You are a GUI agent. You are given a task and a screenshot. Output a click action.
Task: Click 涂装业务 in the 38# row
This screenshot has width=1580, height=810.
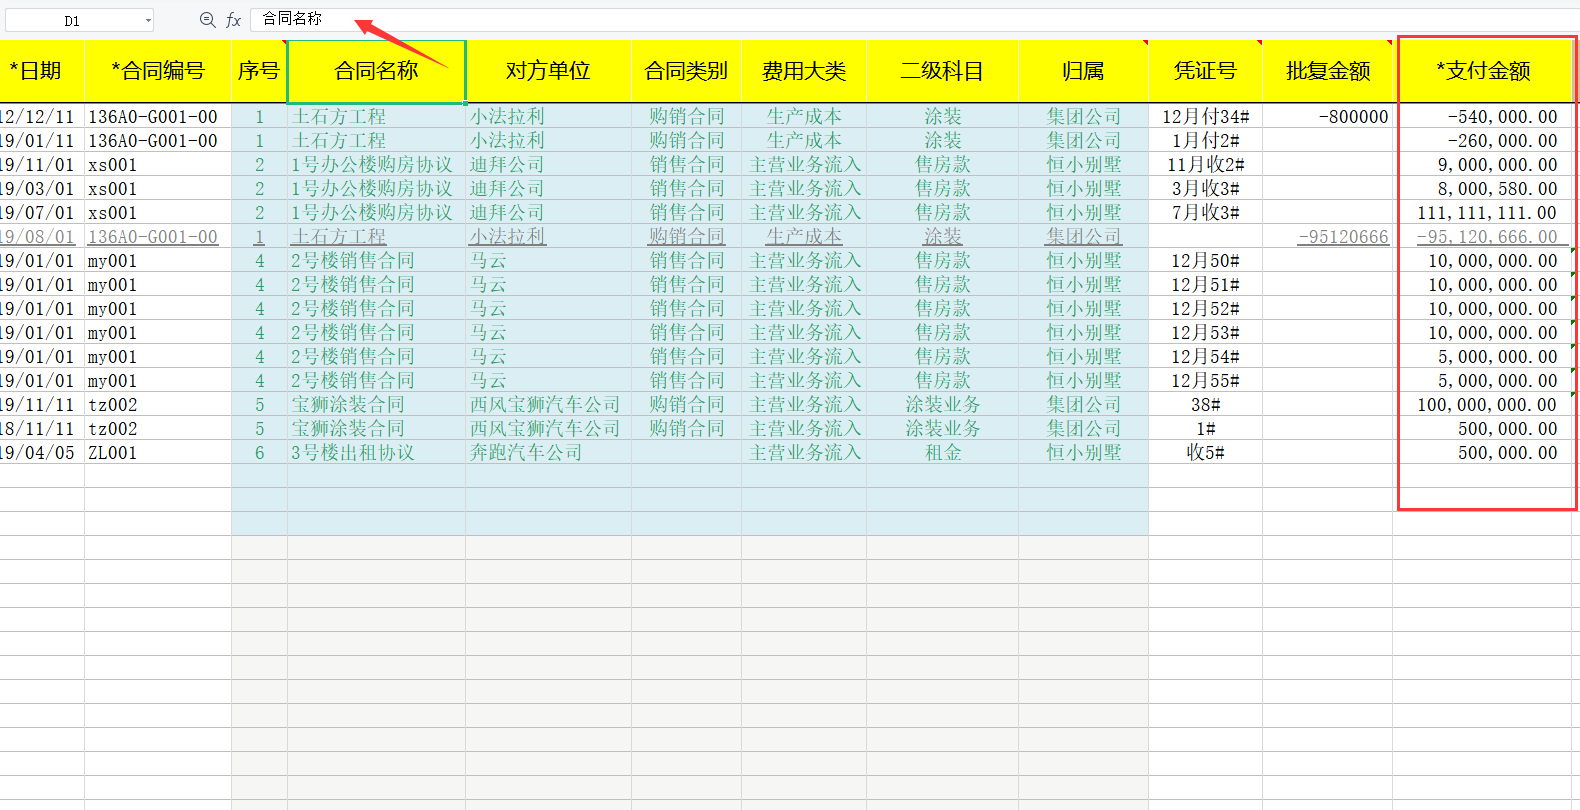point(942,405)
